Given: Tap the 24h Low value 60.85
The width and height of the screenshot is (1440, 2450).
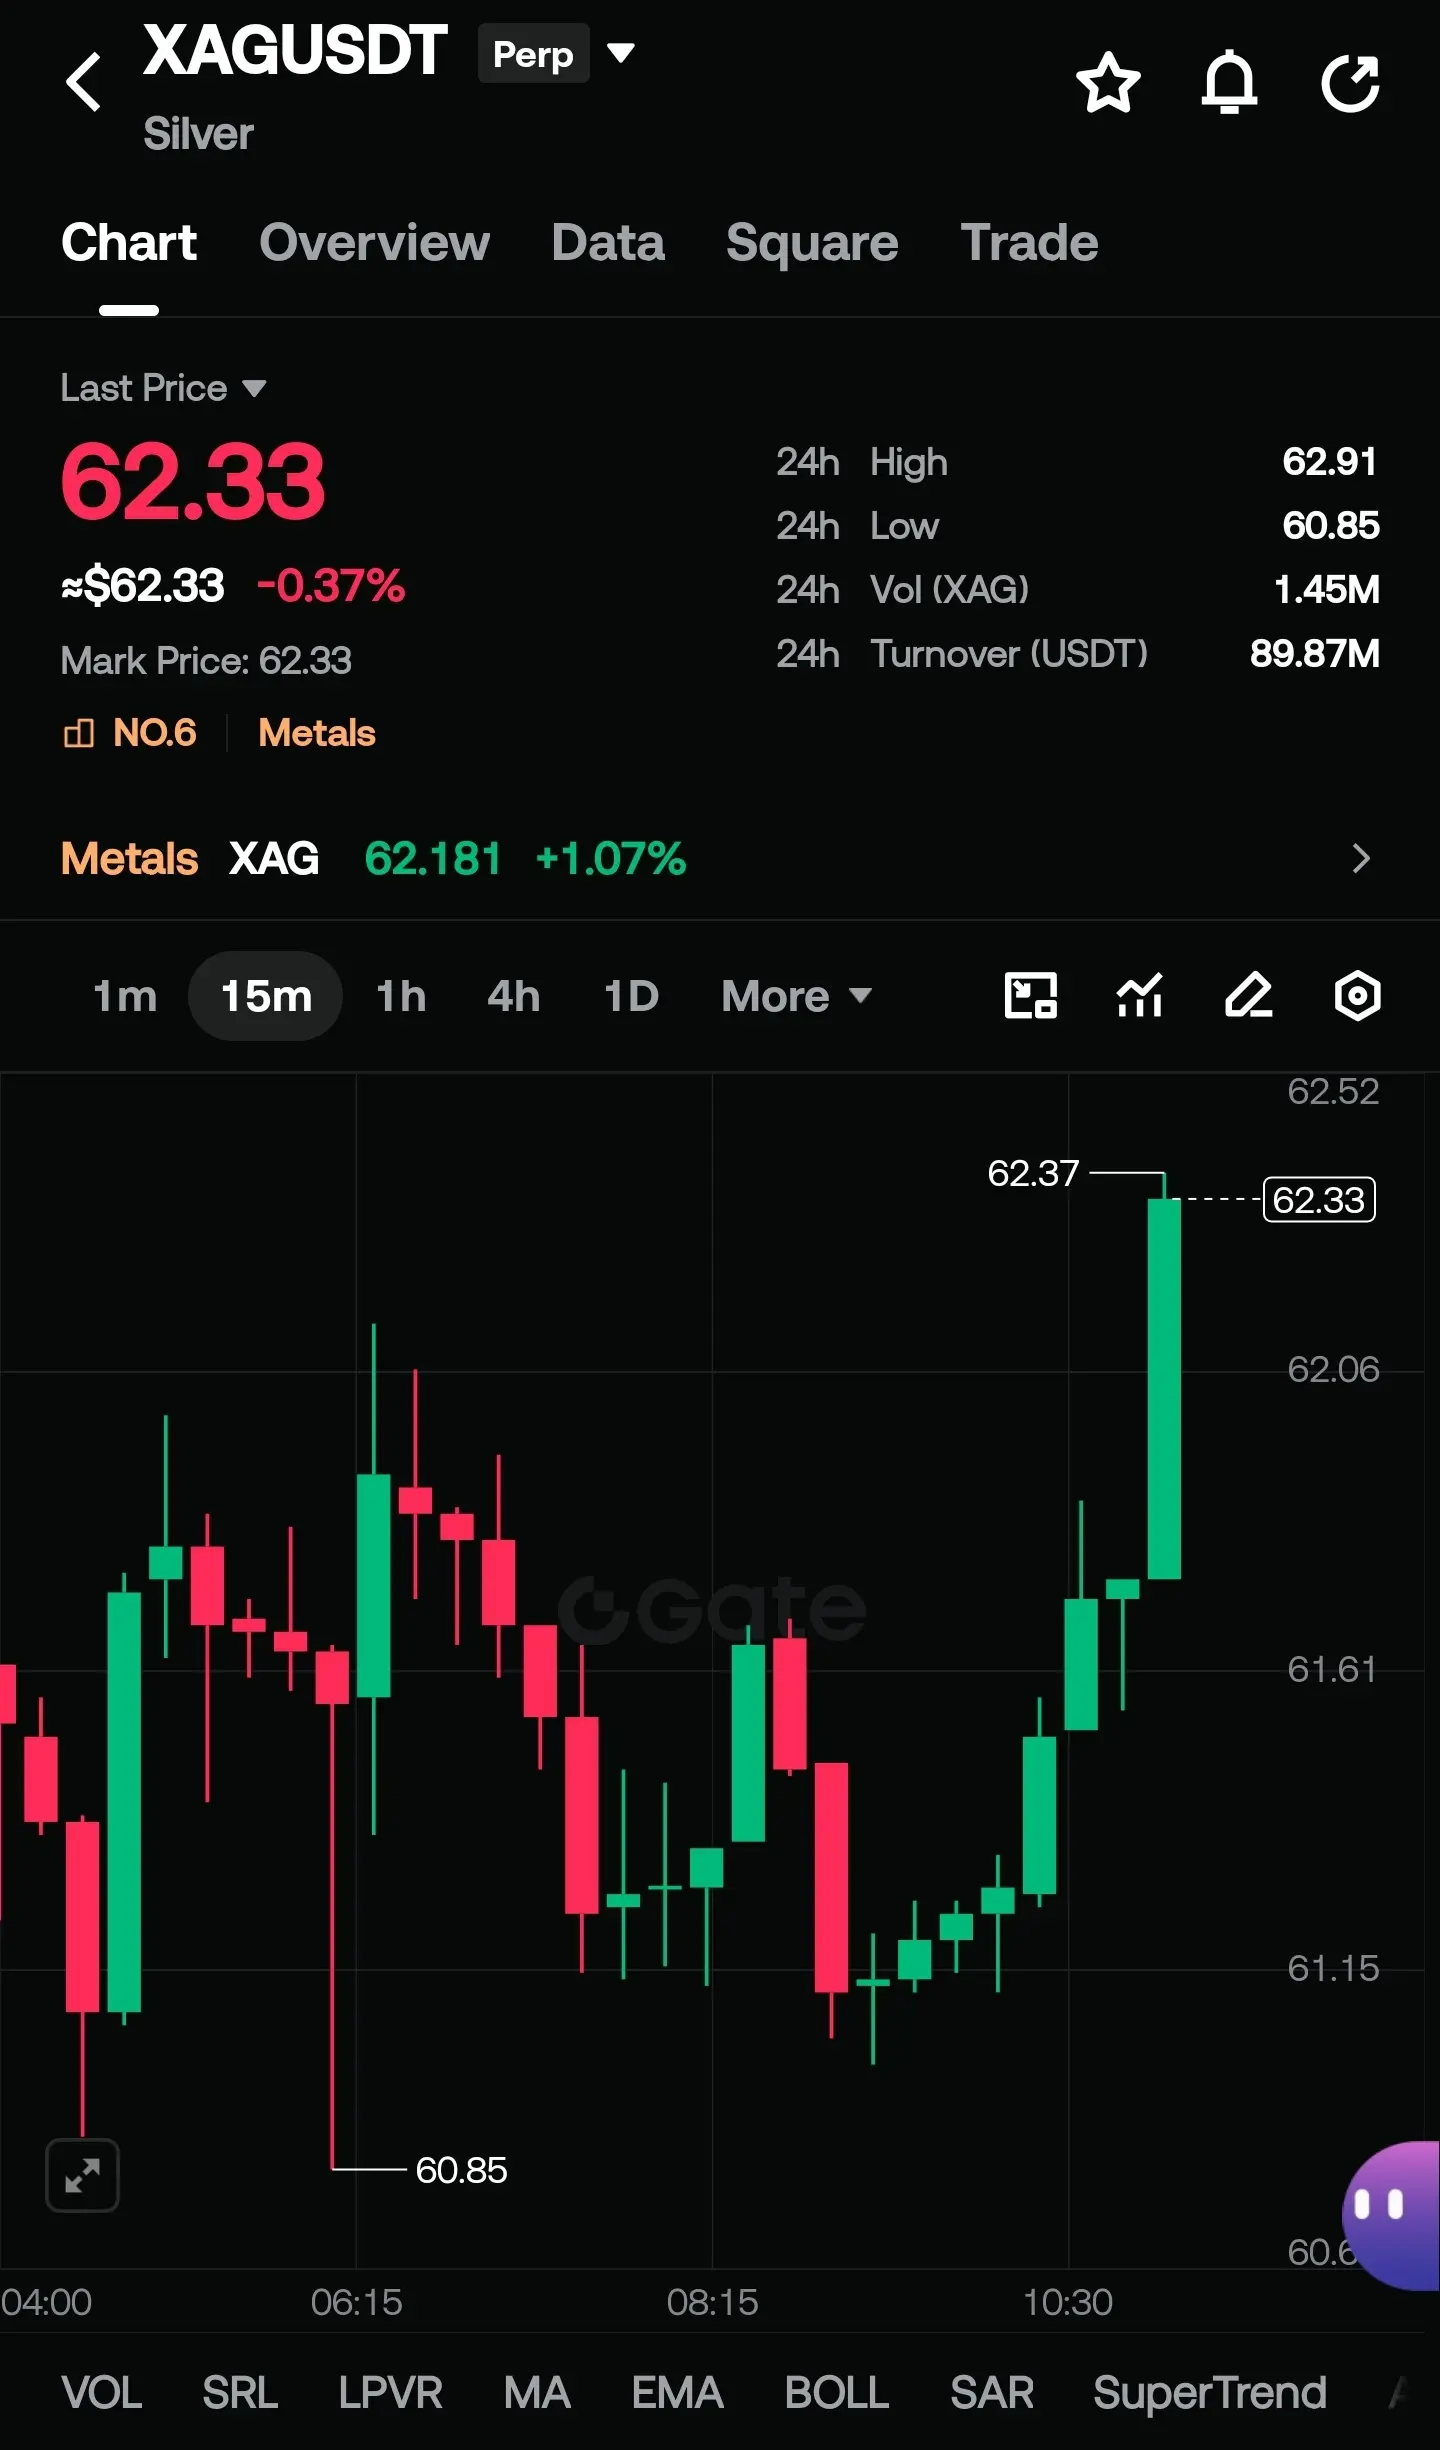Looking at the screenshot, I should click(x=1331, y=525).
